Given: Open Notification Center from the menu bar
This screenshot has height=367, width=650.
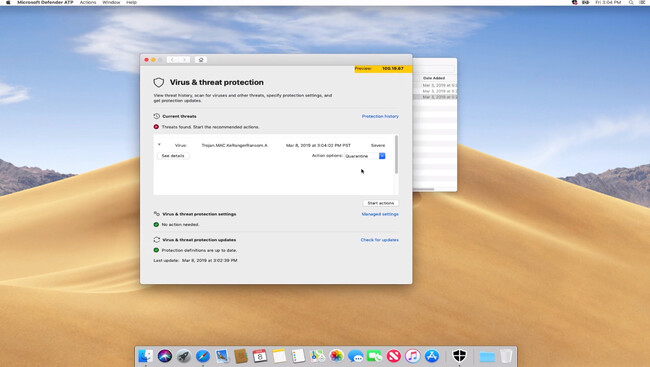Looking at the screenshot, I should point(642,2).
